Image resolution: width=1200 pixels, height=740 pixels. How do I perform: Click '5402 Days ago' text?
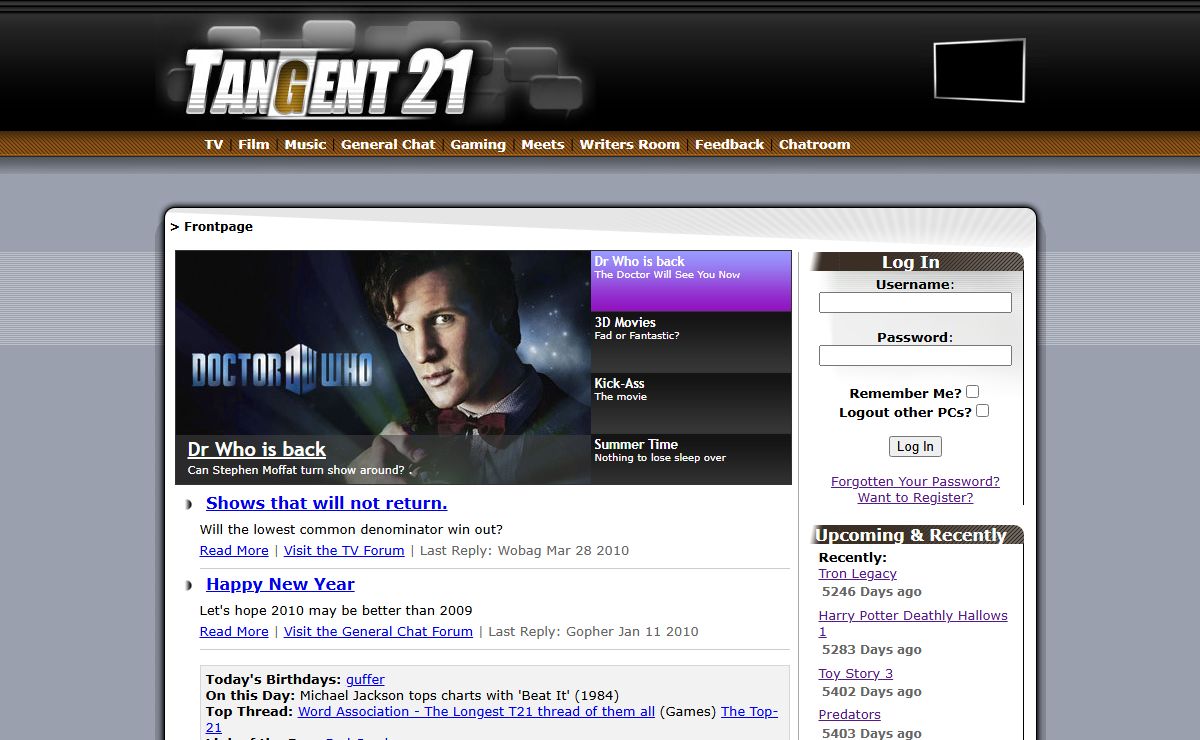click(872, 691)
